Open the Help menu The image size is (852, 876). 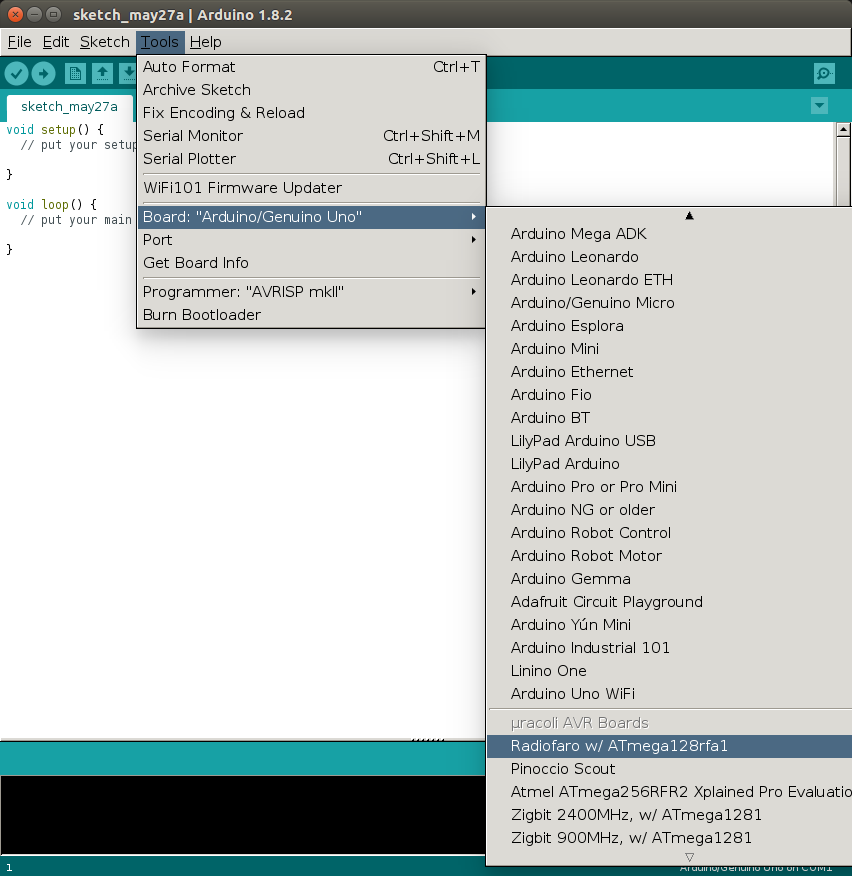click(x=205, y=42)
